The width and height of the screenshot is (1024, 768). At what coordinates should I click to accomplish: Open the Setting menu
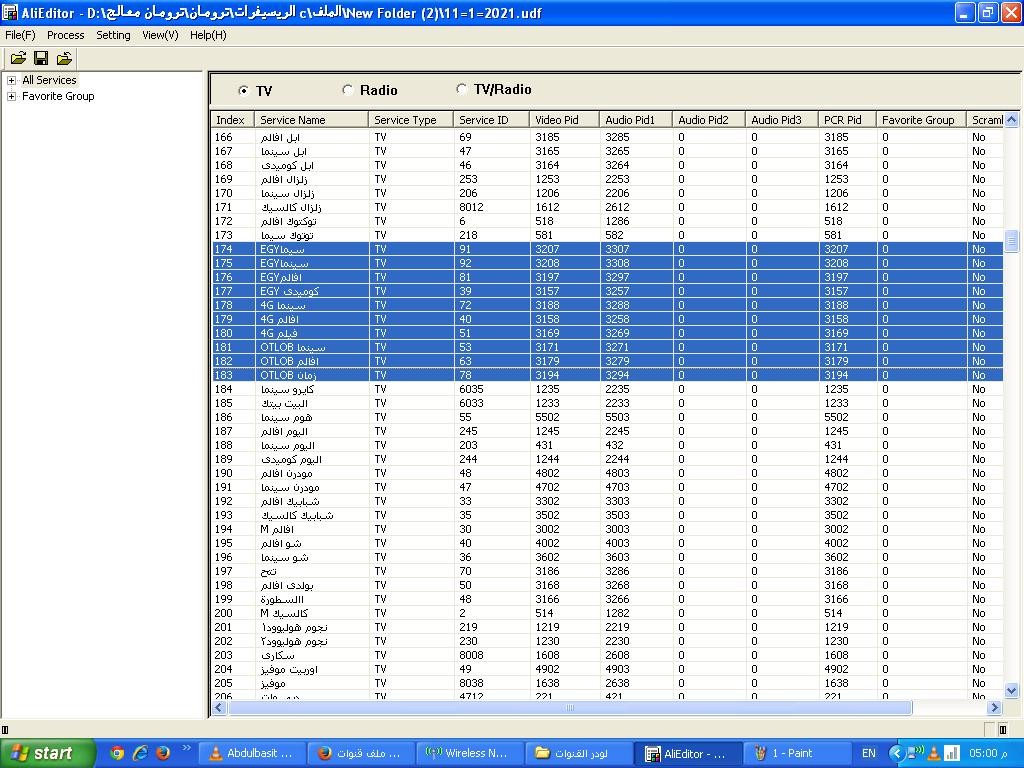113,35
